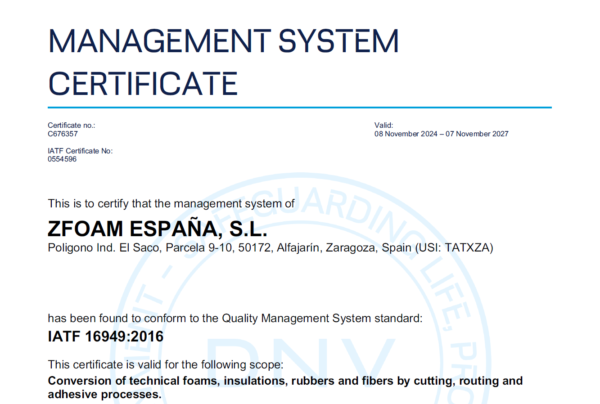Screen dimensions: 600x404
Task: Click the blue horizontal divider line
Action: 300,106
